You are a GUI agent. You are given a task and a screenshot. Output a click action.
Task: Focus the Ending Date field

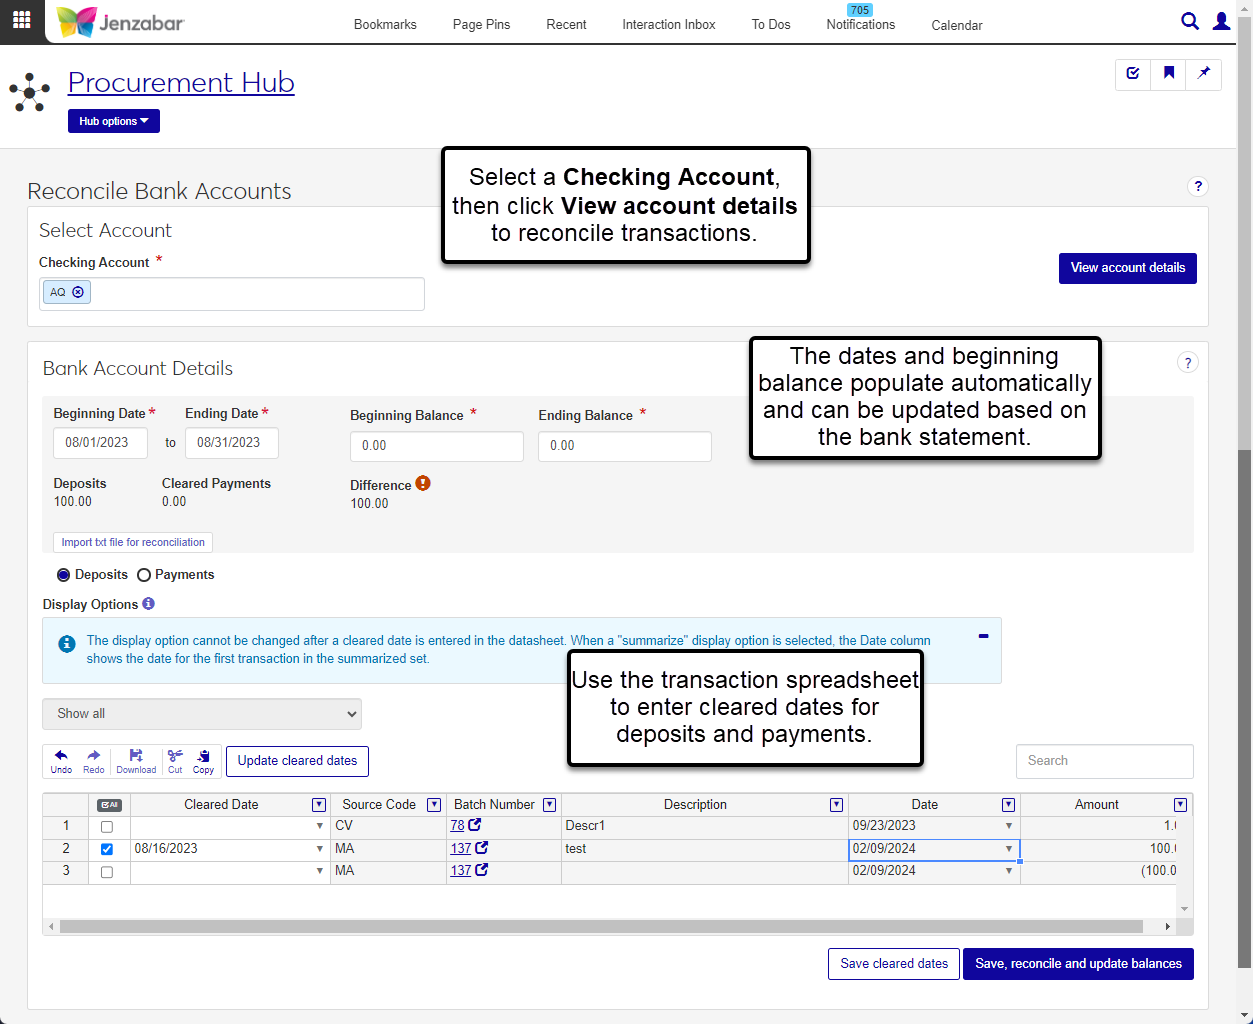[231, 443]
